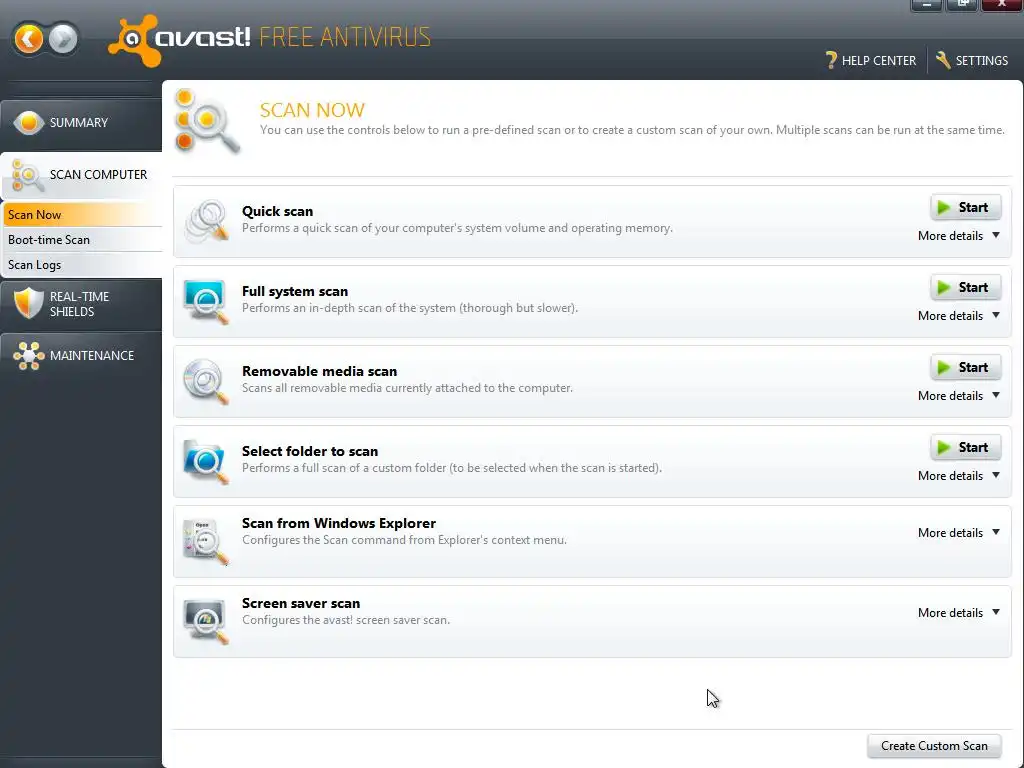Start the Removable media scan

coord(965,368)
